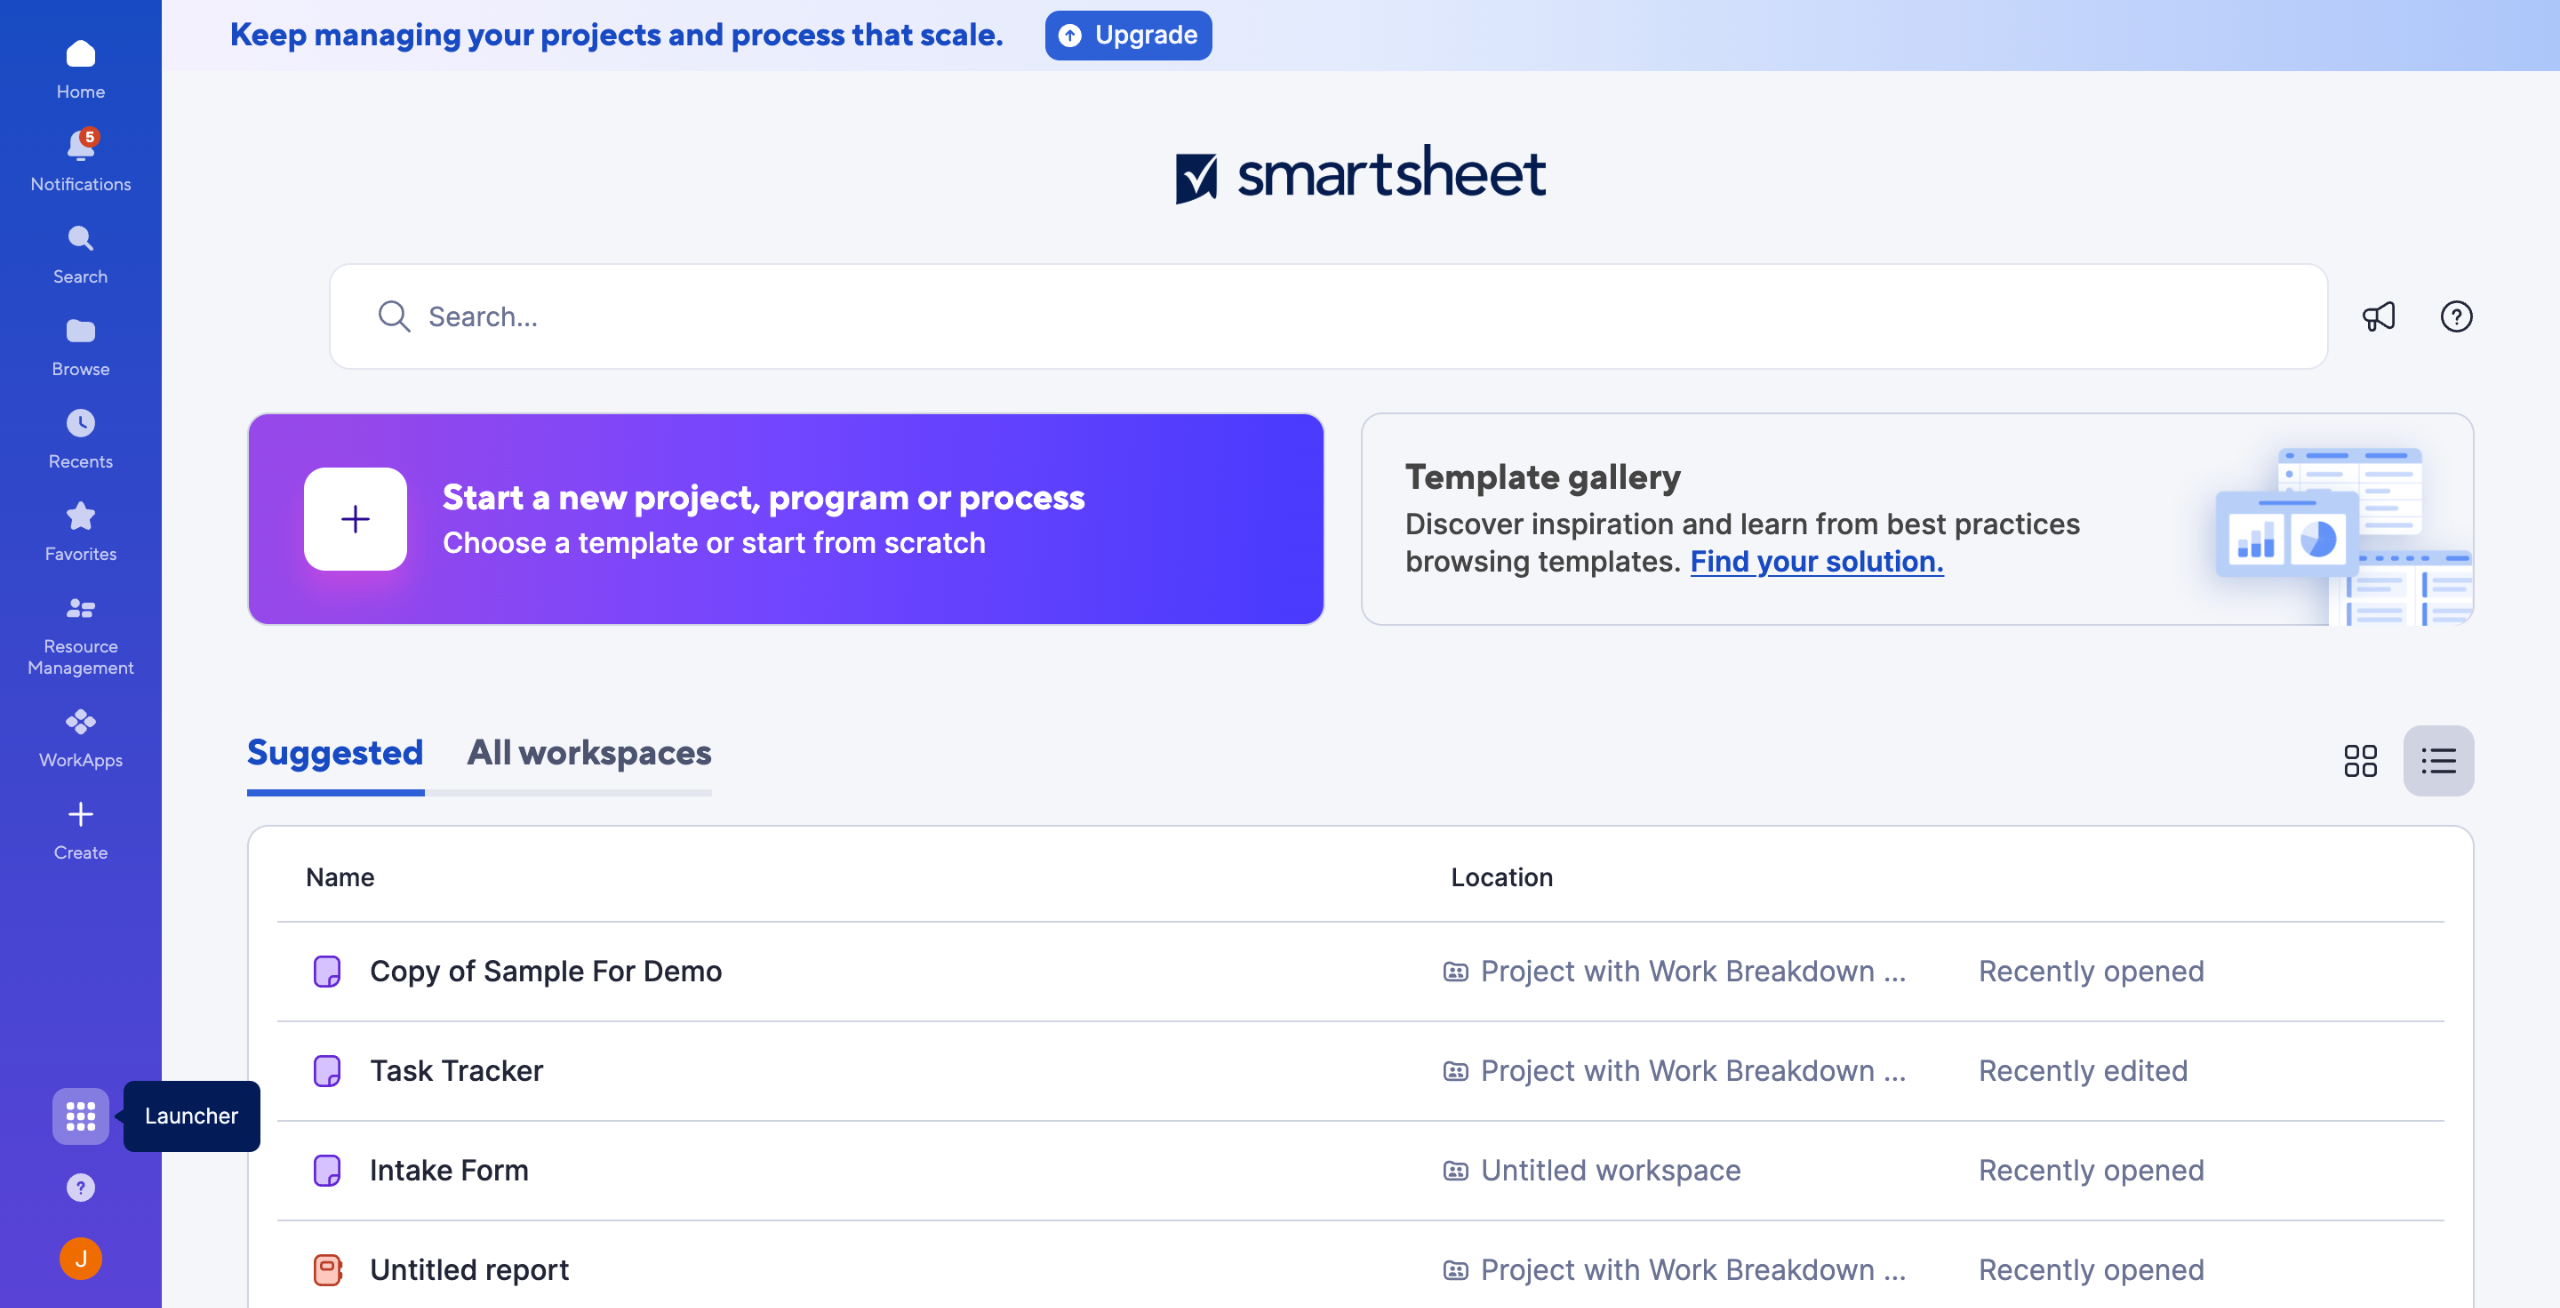Image resolution: width=2560 pixels, height=1308 pixels.
Task: Click the plus tile to start new project
Action: click(355, 519)
